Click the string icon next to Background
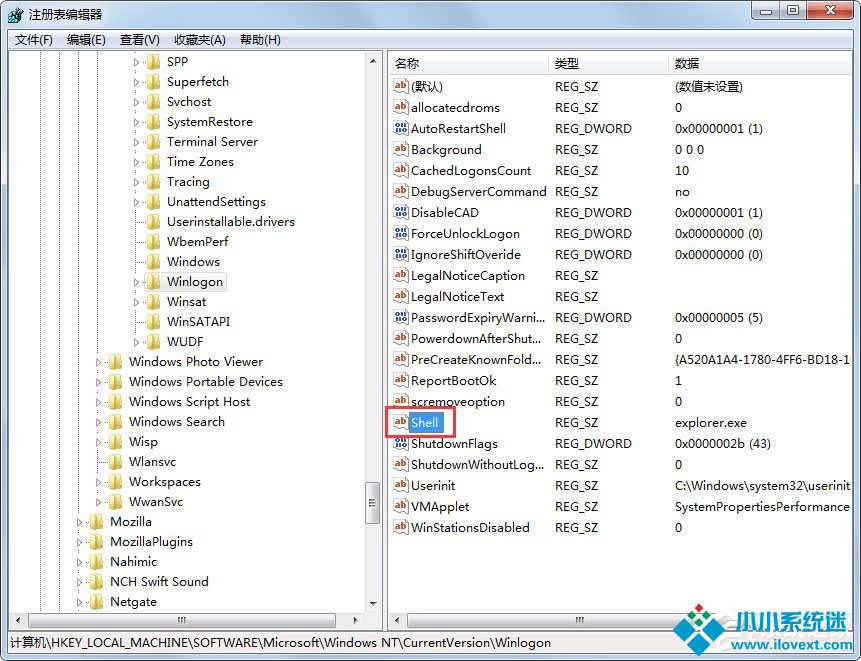The height and width of the screenshot is (661, 861). click(x=401, y=149)
